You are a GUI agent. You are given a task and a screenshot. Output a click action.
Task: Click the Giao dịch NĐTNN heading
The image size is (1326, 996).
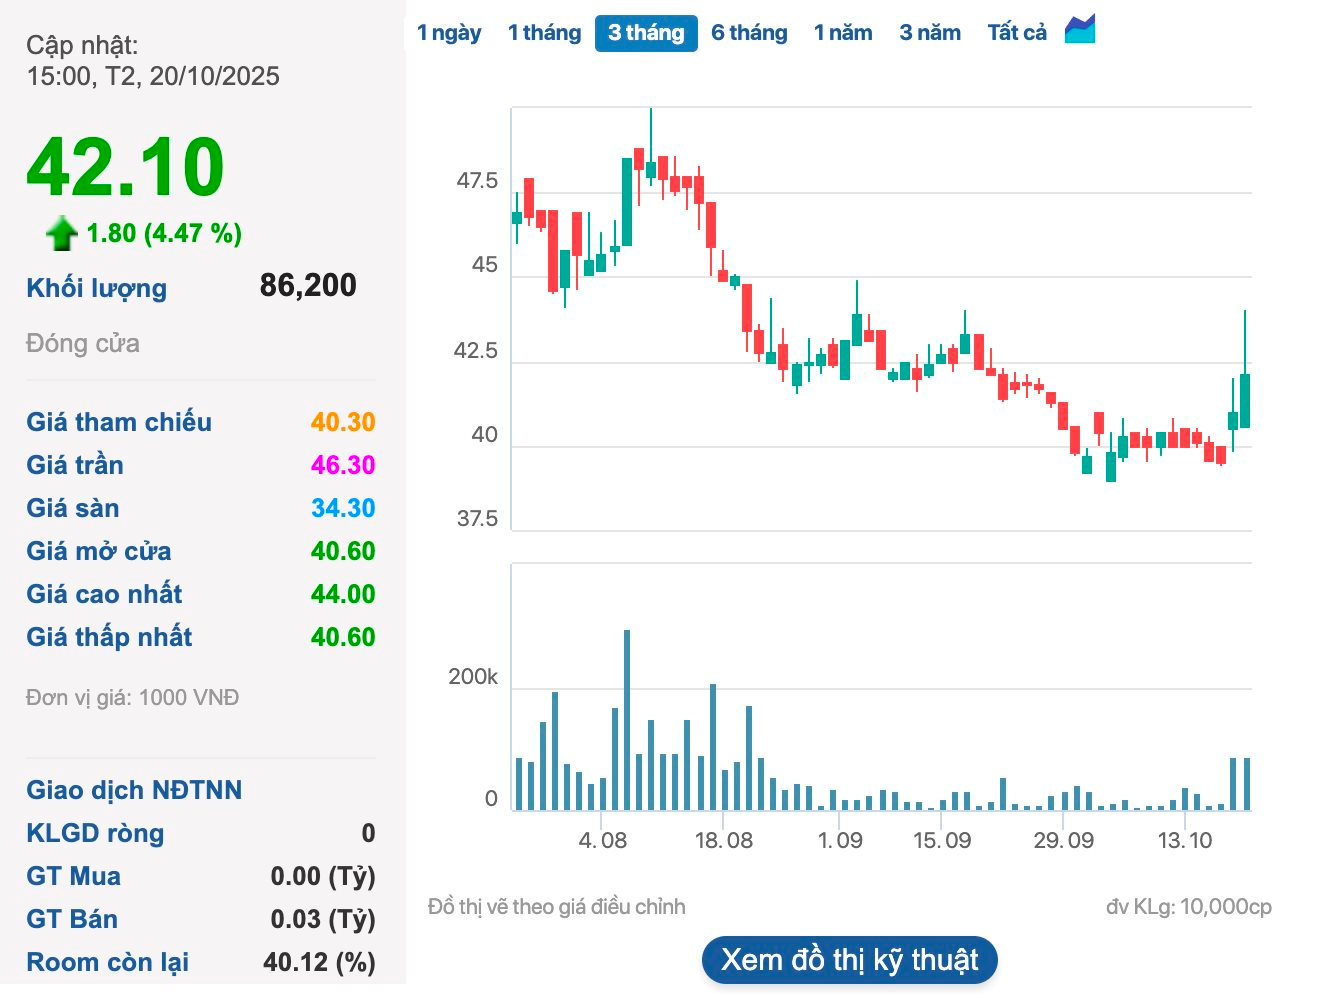click(134, 790)
